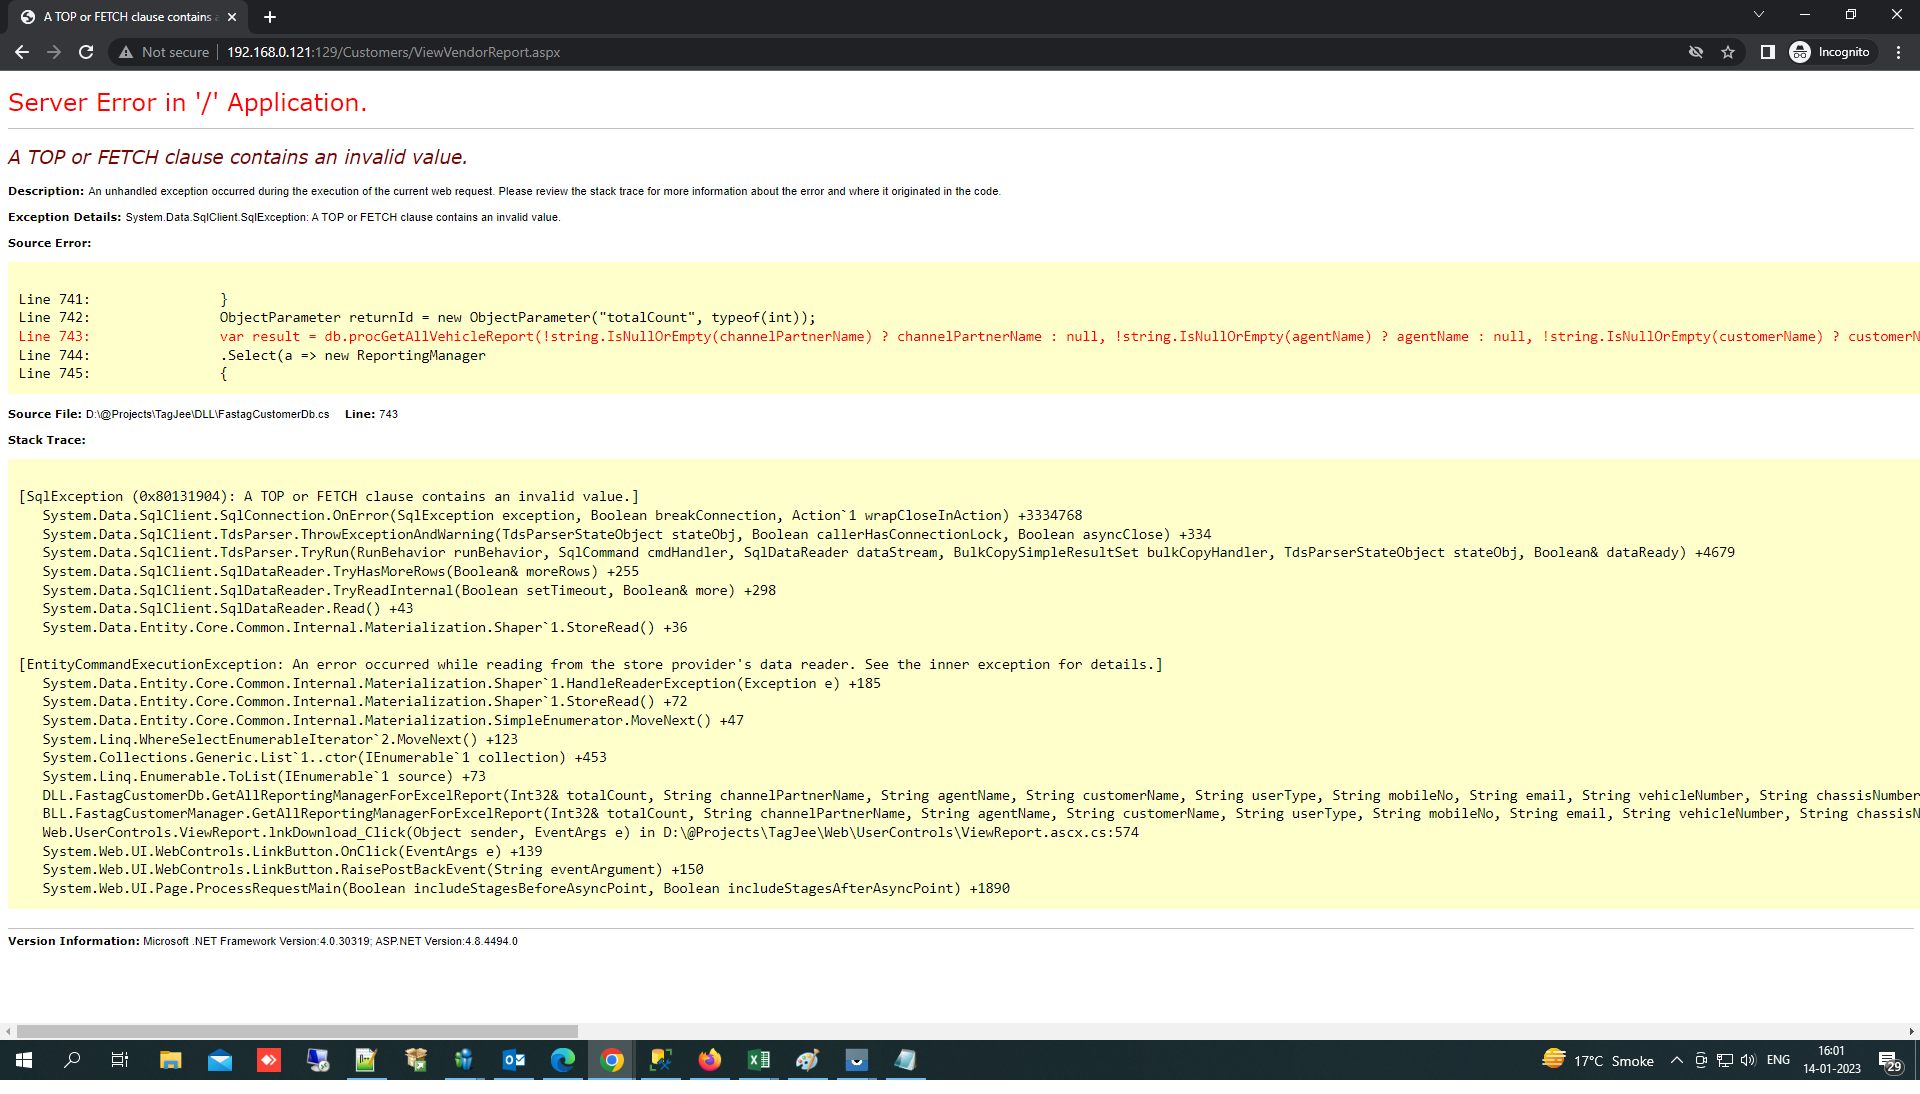
Task: Open a new browser tab
Action: tap(270, 17)
